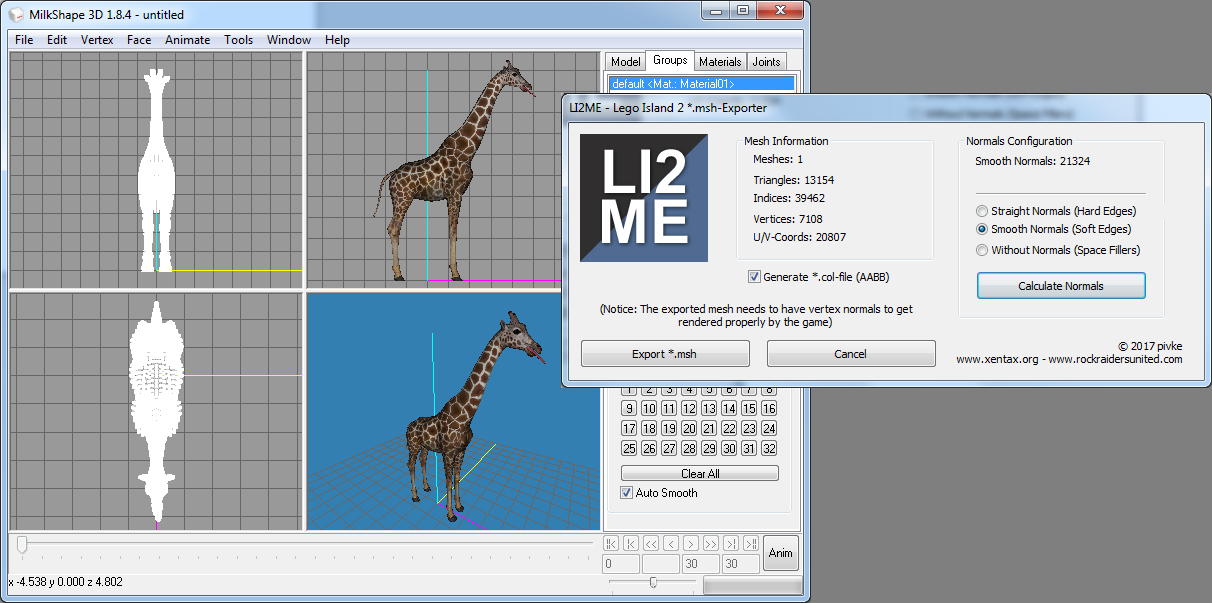The image size is (1212, 603).
Task: Select smoothing group 32
Action: coord(769,448)
